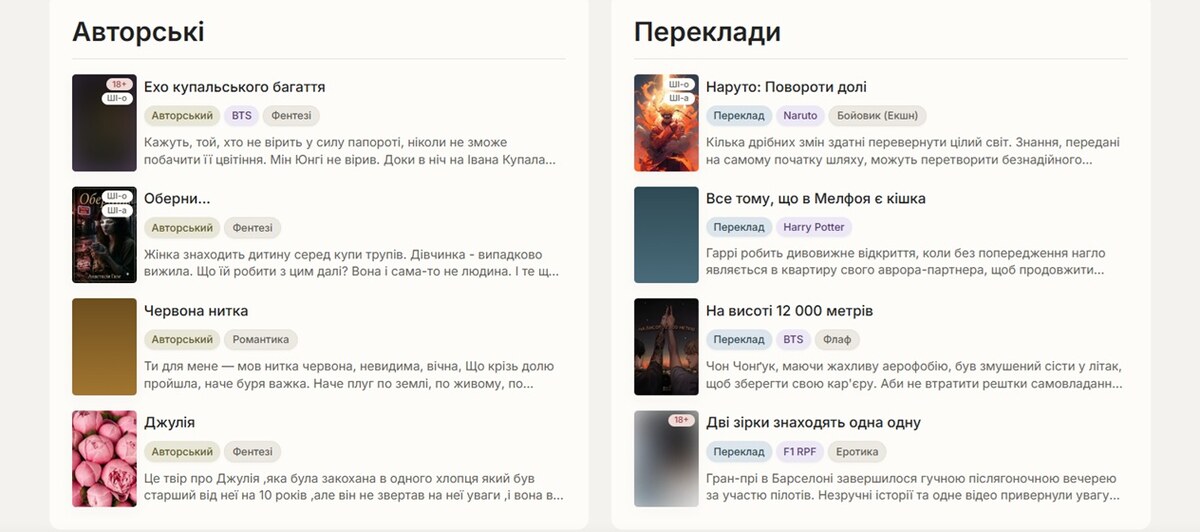This screenshot has width=1200, height=532.
Task: Open the story titled 'Джулія'
Action: pos(169,423)
